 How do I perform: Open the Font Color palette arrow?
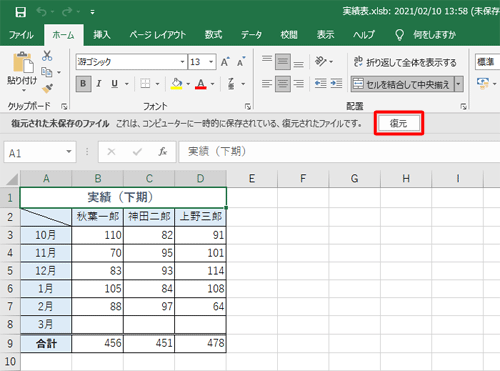[x=213, y=84]
